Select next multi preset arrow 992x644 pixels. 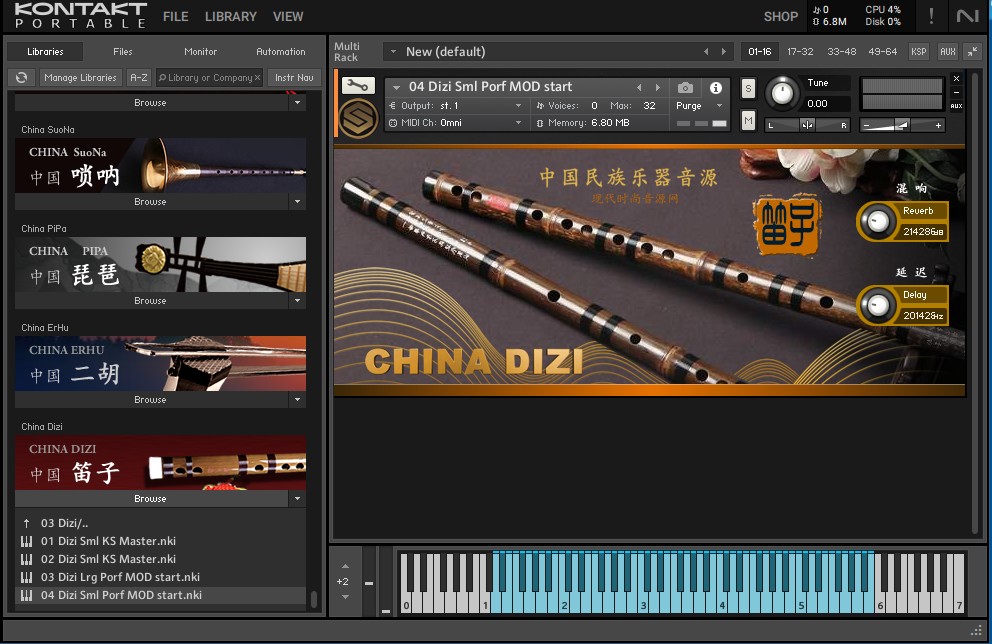(x=724, y=52)
